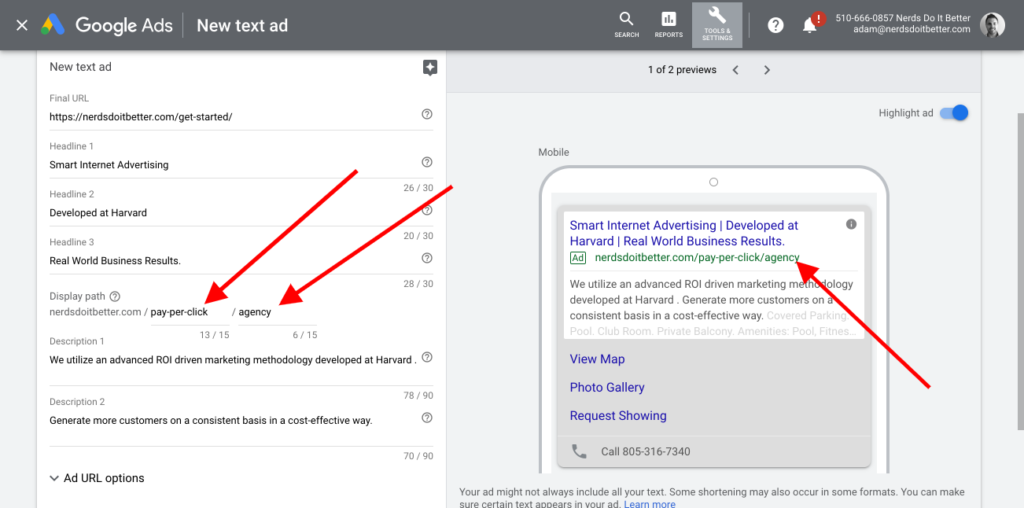Click the 1 of 2 previews label

coord(682,70)
